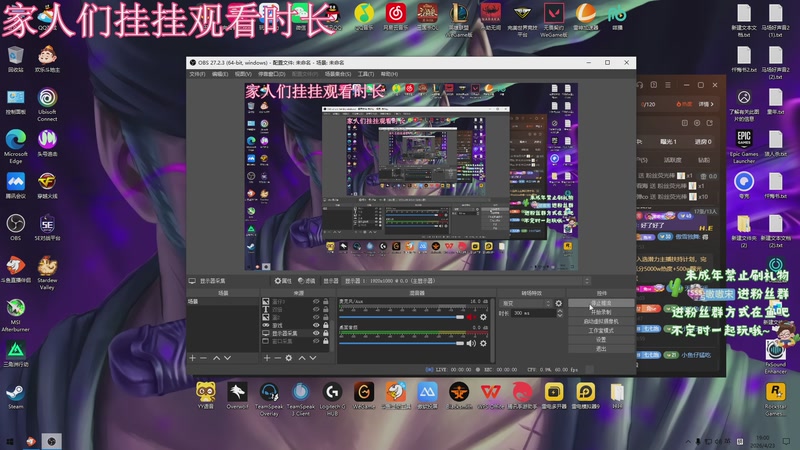Open the 停靠窗口(D) menu in OBS
Screen dimensions: 800x450
pyautogui.click(x=270, y=74)
